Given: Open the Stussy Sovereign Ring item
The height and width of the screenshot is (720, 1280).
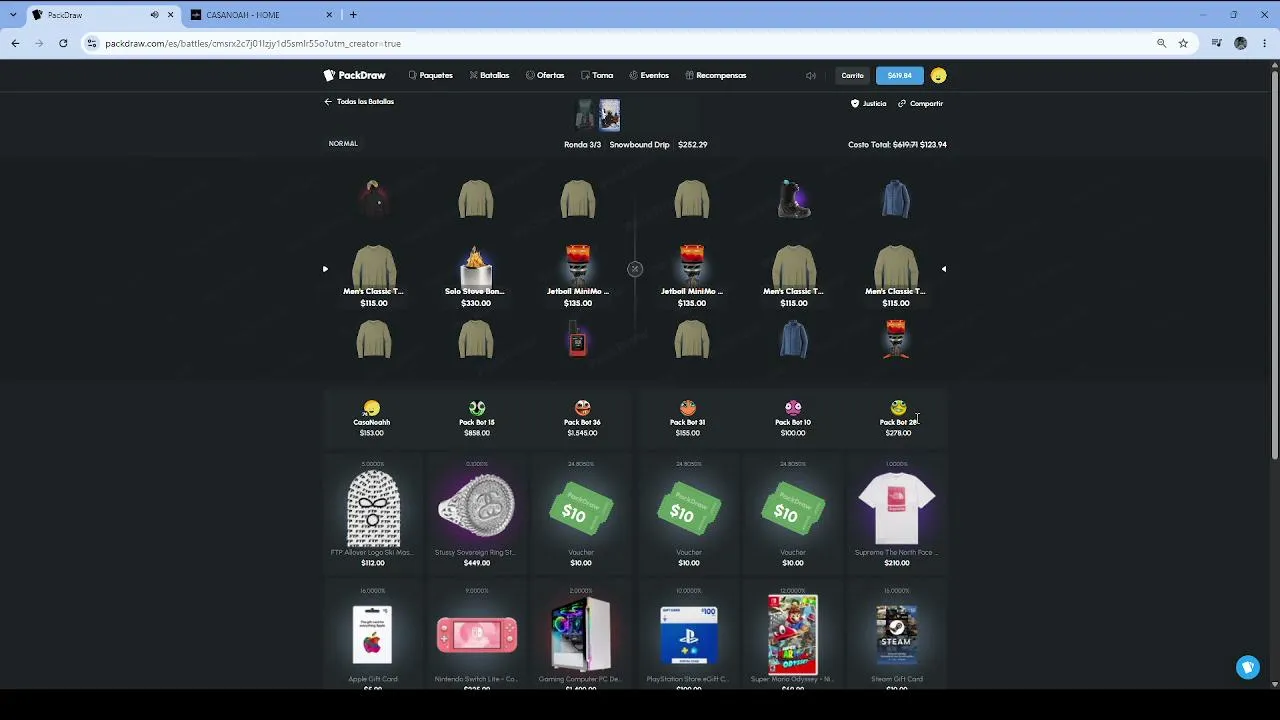Looking at the screenshot, I should (x=477, y=514).
